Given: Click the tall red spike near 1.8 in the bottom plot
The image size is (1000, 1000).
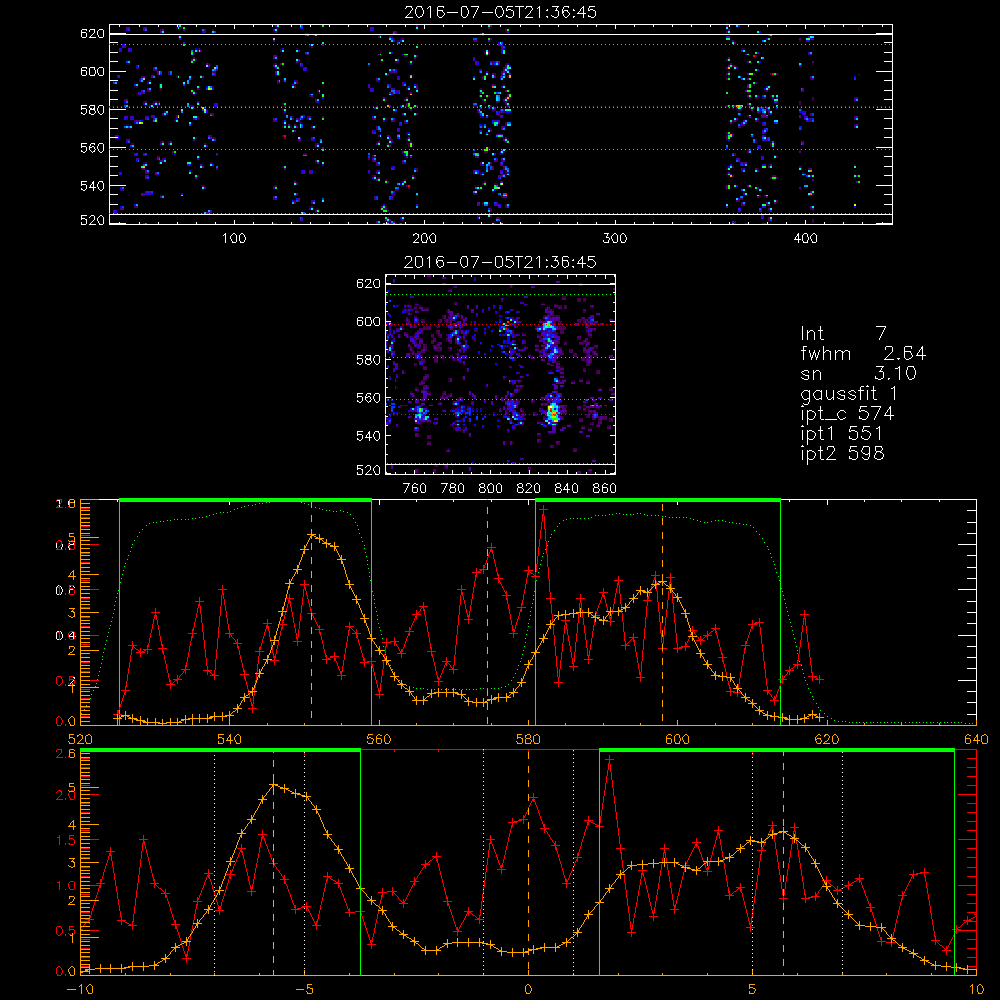Looking at the screenshot, I should [x=610, y=758].
